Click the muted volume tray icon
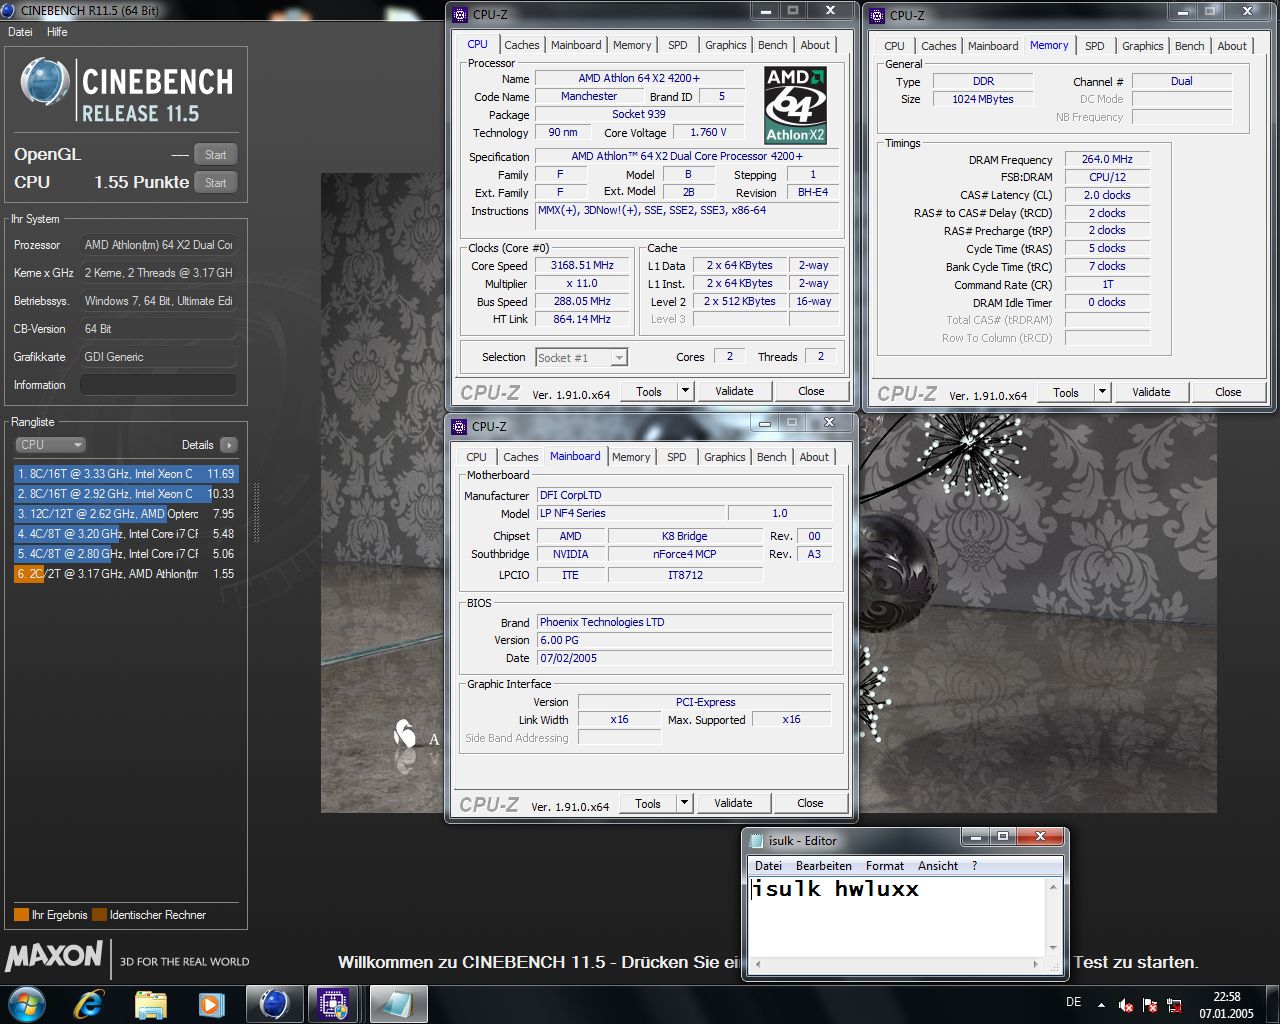1280x1024 pixels. [1126, 1005]
